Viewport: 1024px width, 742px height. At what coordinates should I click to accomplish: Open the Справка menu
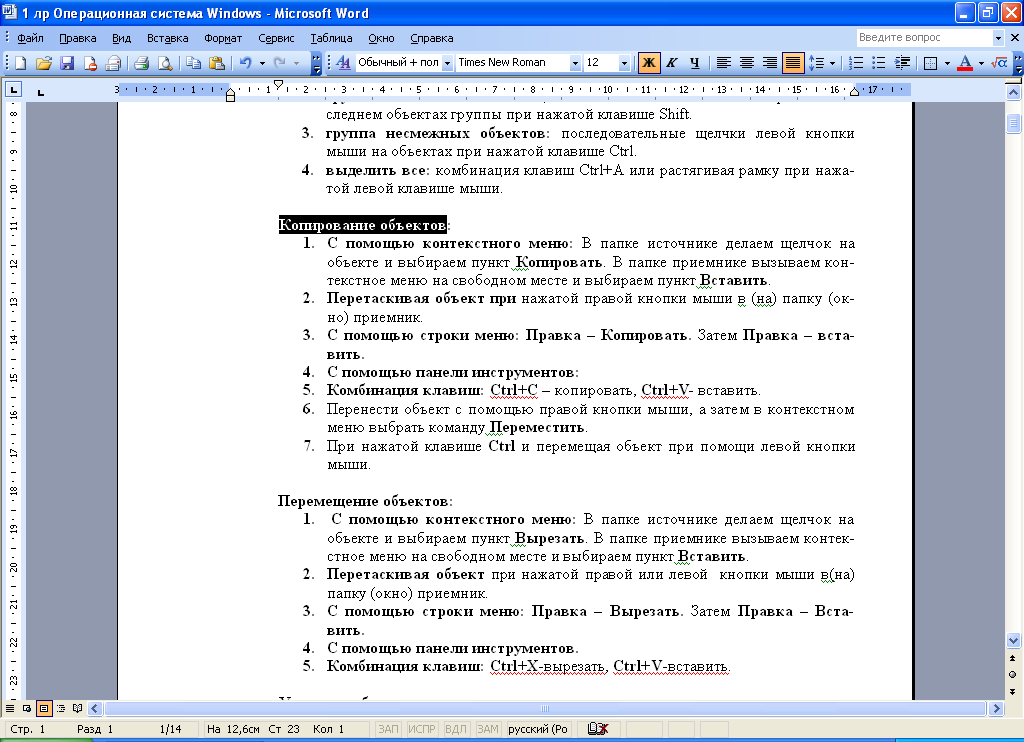pos(432,39)
